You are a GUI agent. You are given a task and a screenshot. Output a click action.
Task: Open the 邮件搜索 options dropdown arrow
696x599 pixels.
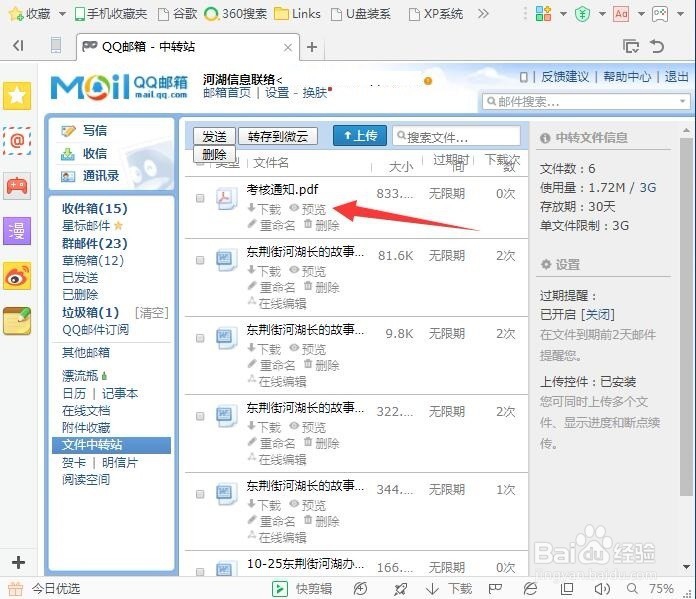point(683,102)
